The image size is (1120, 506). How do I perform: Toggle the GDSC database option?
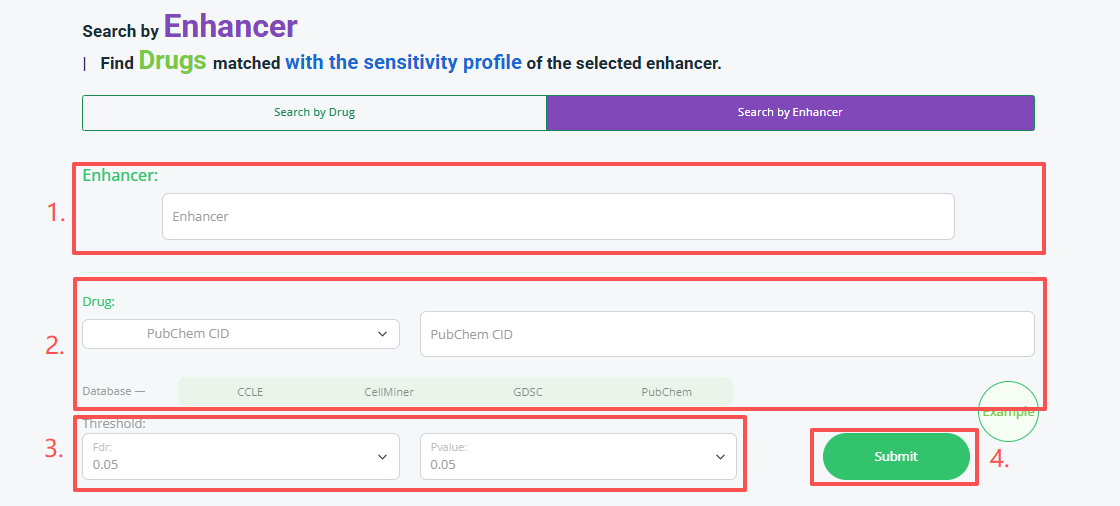(x=528, y=392)
